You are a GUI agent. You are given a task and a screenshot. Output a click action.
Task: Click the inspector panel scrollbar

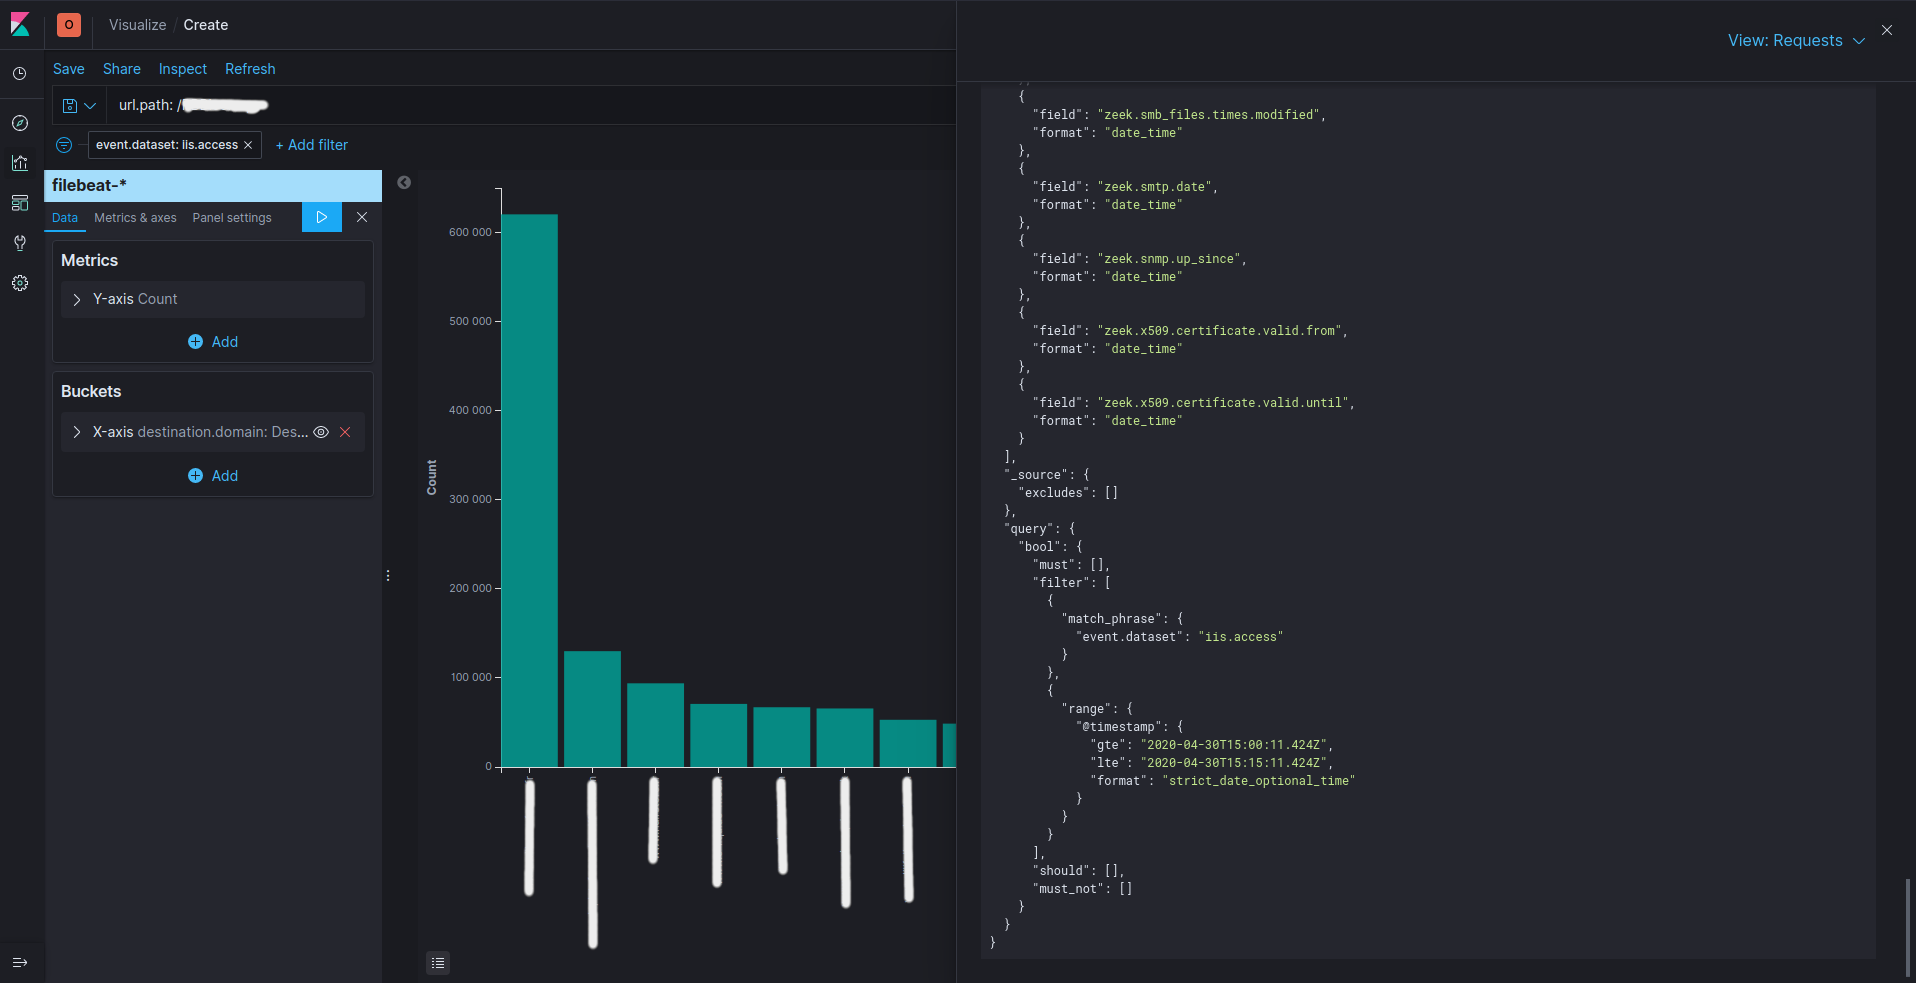(1909, 927)
